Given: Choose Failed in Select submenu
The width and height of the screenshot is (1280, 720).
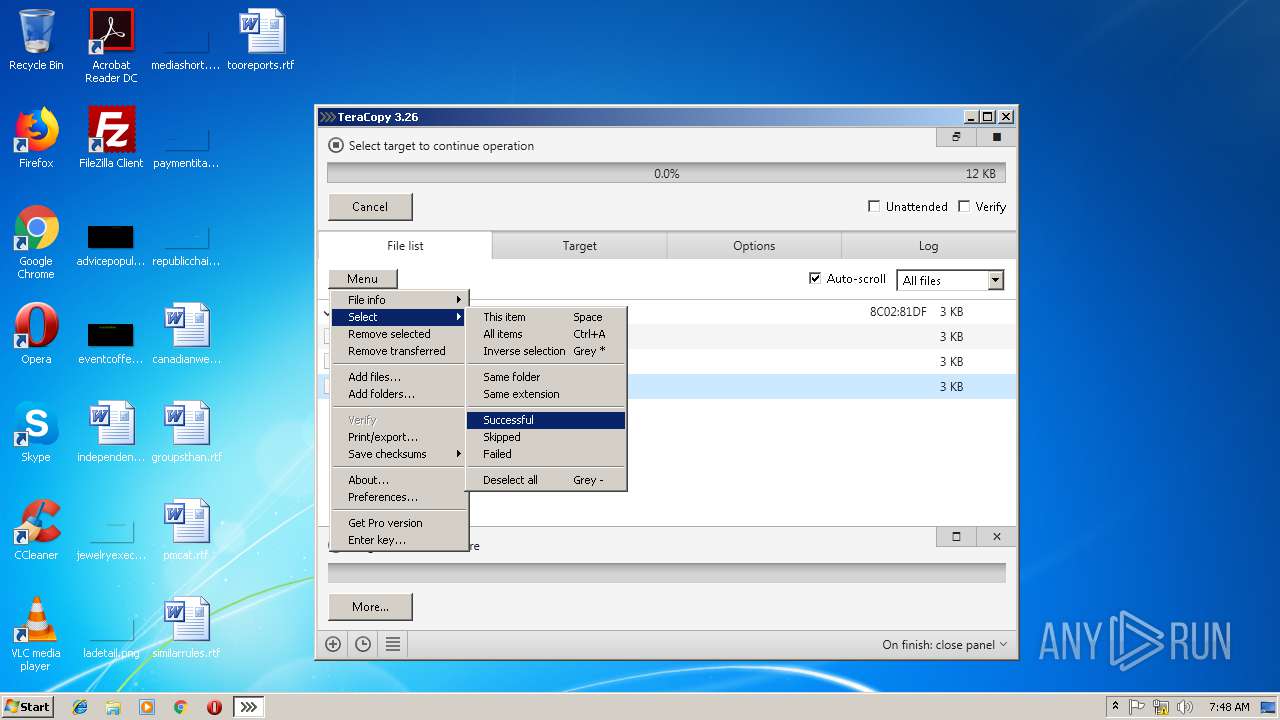Looking at the screenshot, I should pyautogui.click(x=546, y=454).
